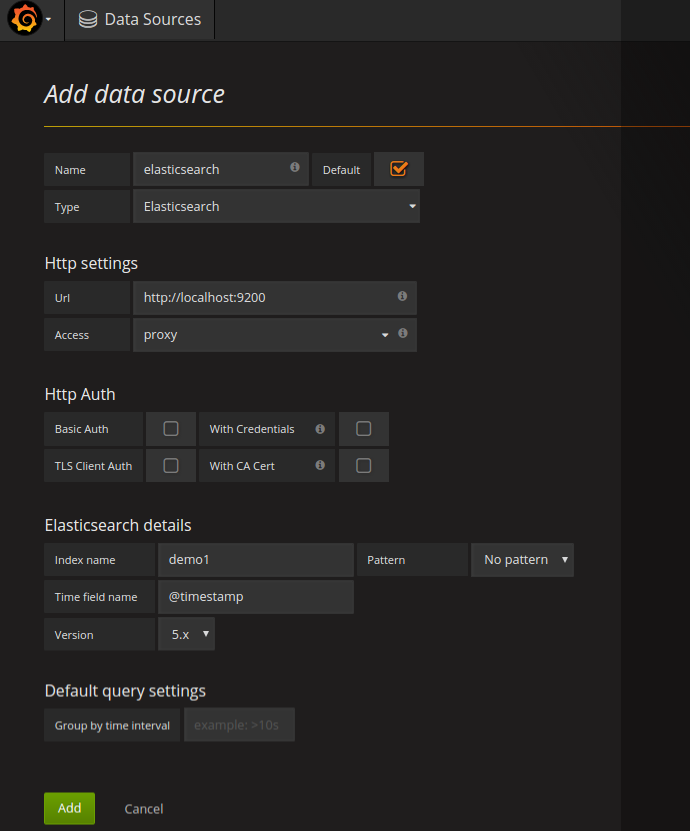Click the Index name label

click(x=99, y=560)
